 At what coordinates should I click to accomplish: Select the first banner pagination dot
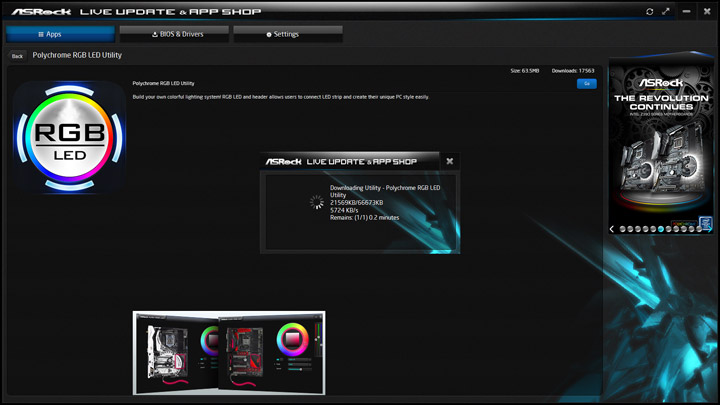coord(623,229)
